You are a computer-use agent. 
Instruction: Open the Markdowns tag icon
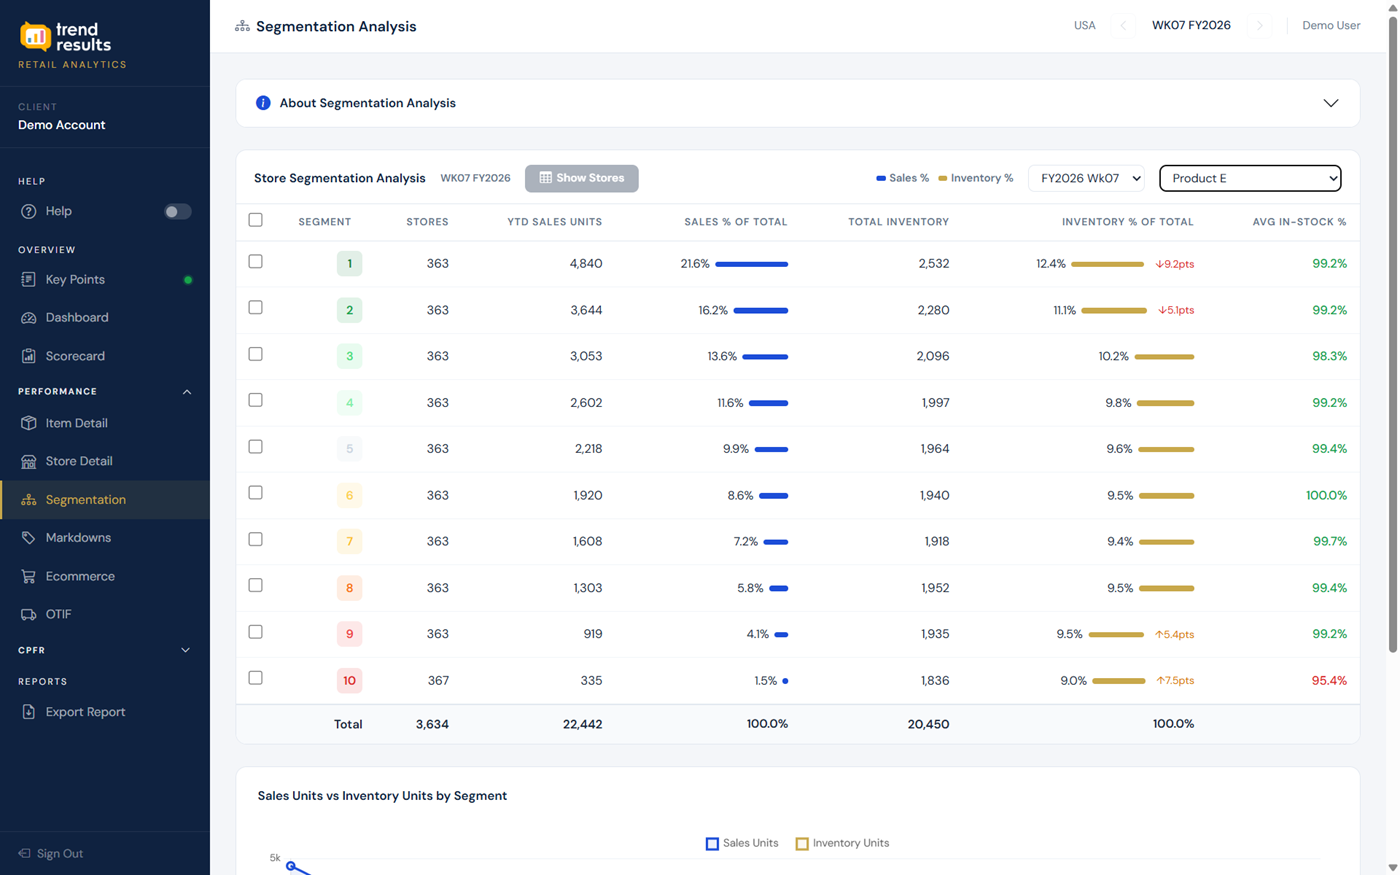[x=28, y=538]
